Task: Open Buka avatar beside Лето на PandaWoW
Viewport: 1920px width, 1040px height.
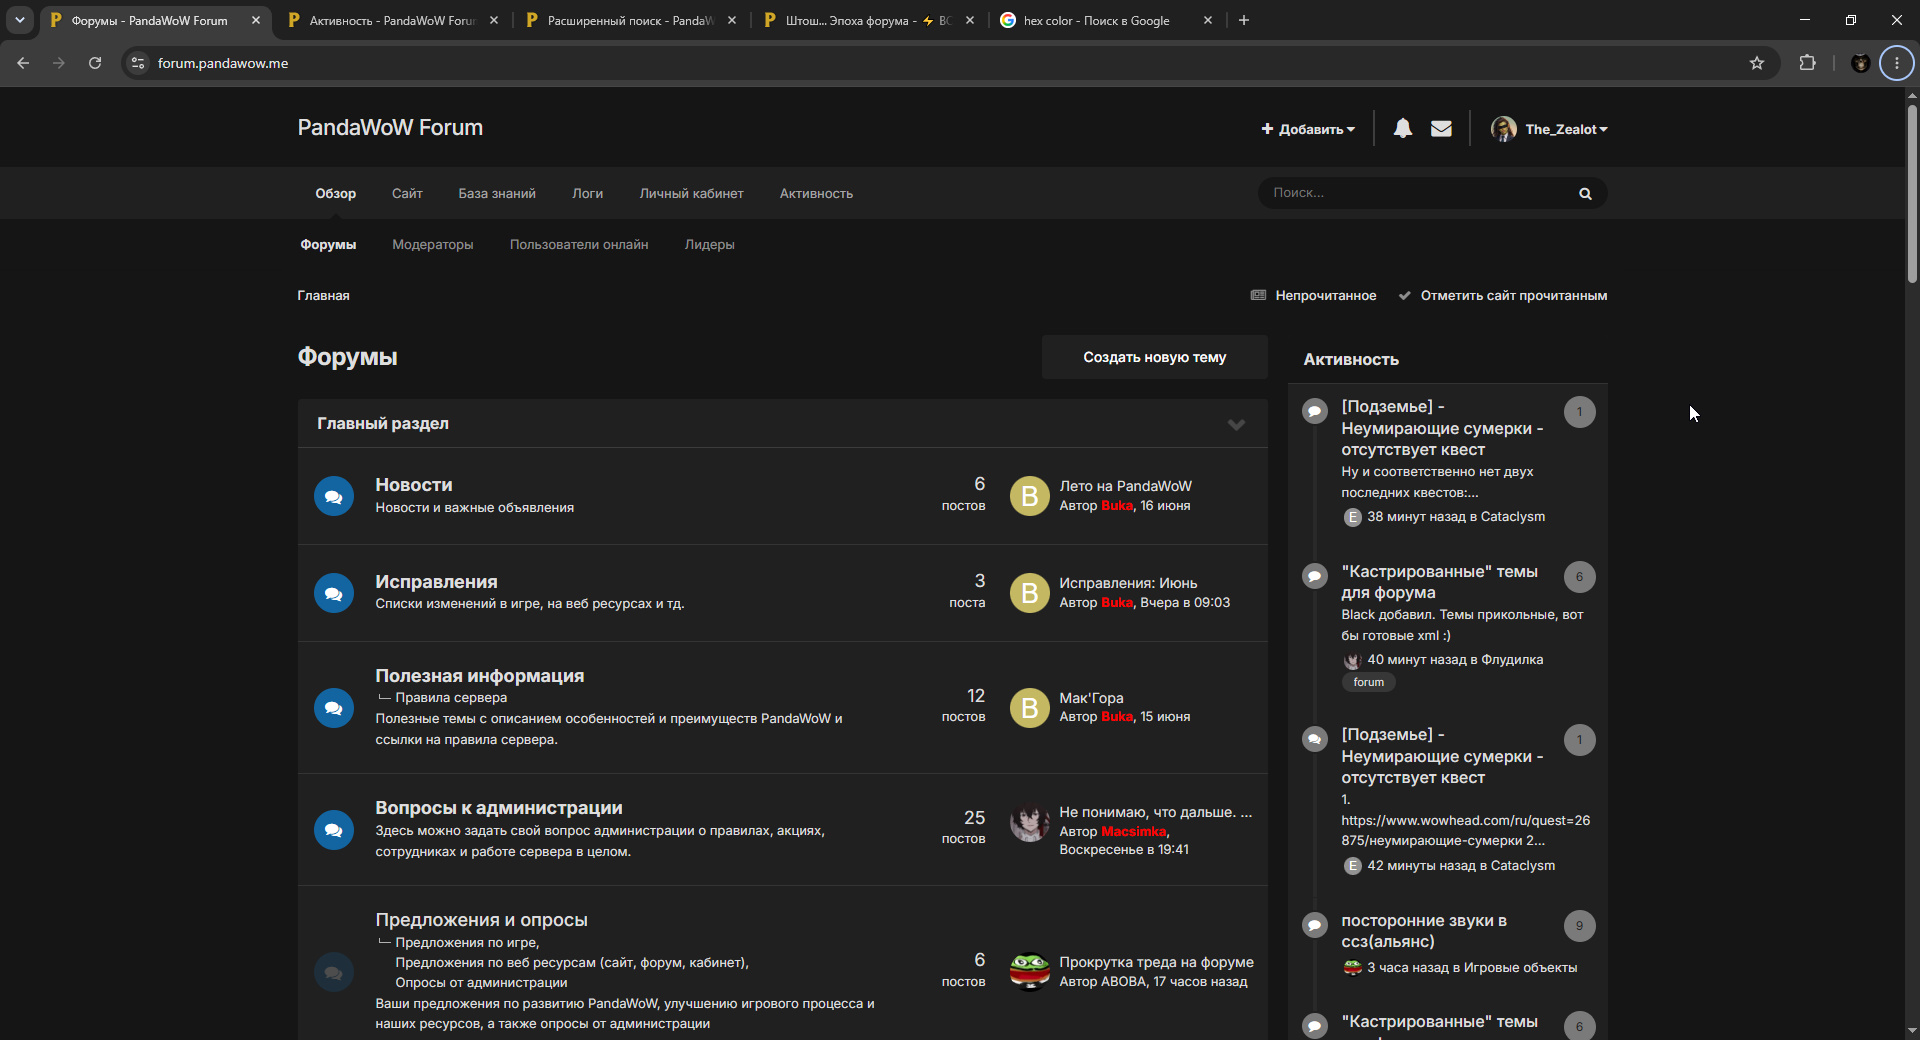Action: (x=1029, y=496)
